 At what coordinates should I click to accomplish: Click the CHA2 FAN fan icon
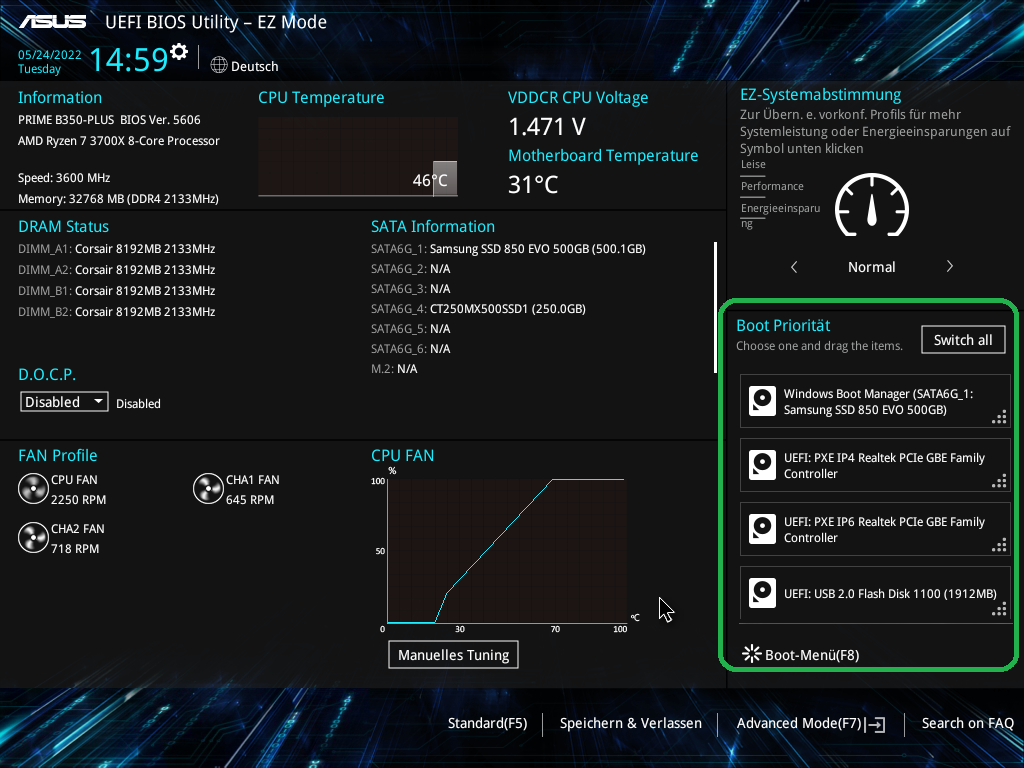click(33, 537)
